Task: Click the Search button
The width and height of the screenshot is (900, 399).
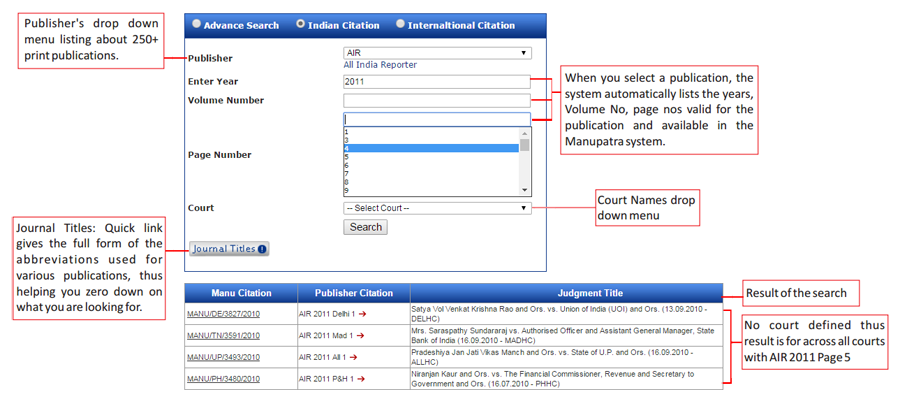Action: [x=366, y=227]
